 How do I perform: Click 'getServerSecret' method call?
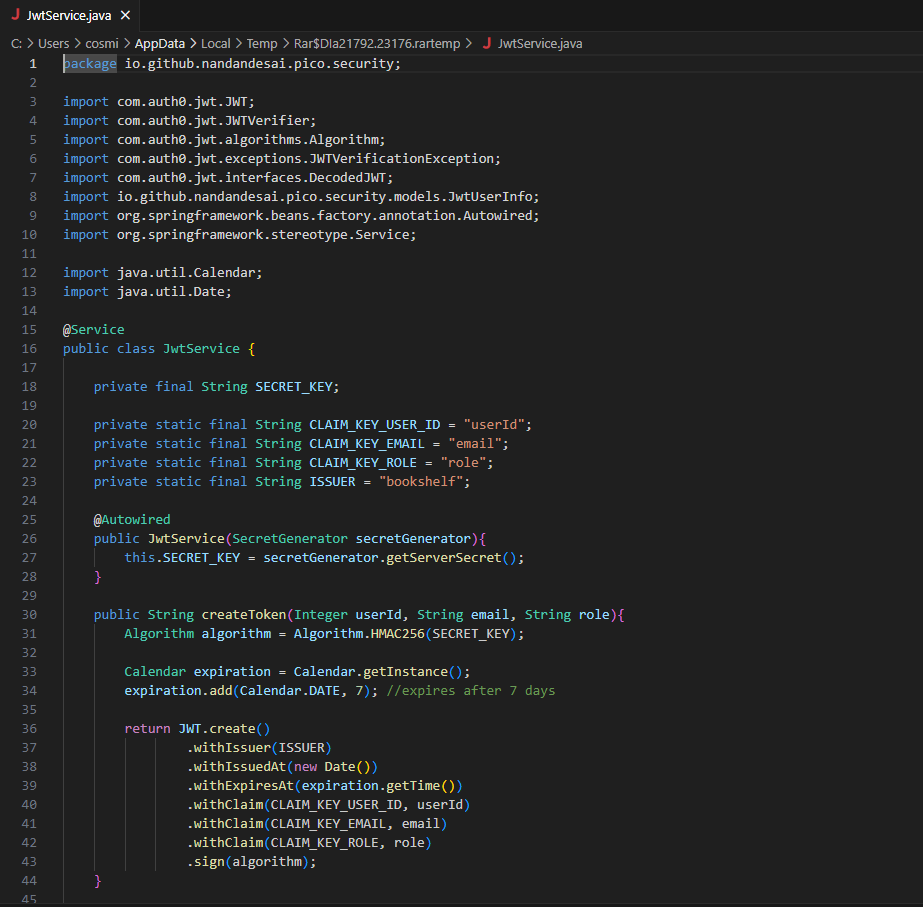coord(443,557)
